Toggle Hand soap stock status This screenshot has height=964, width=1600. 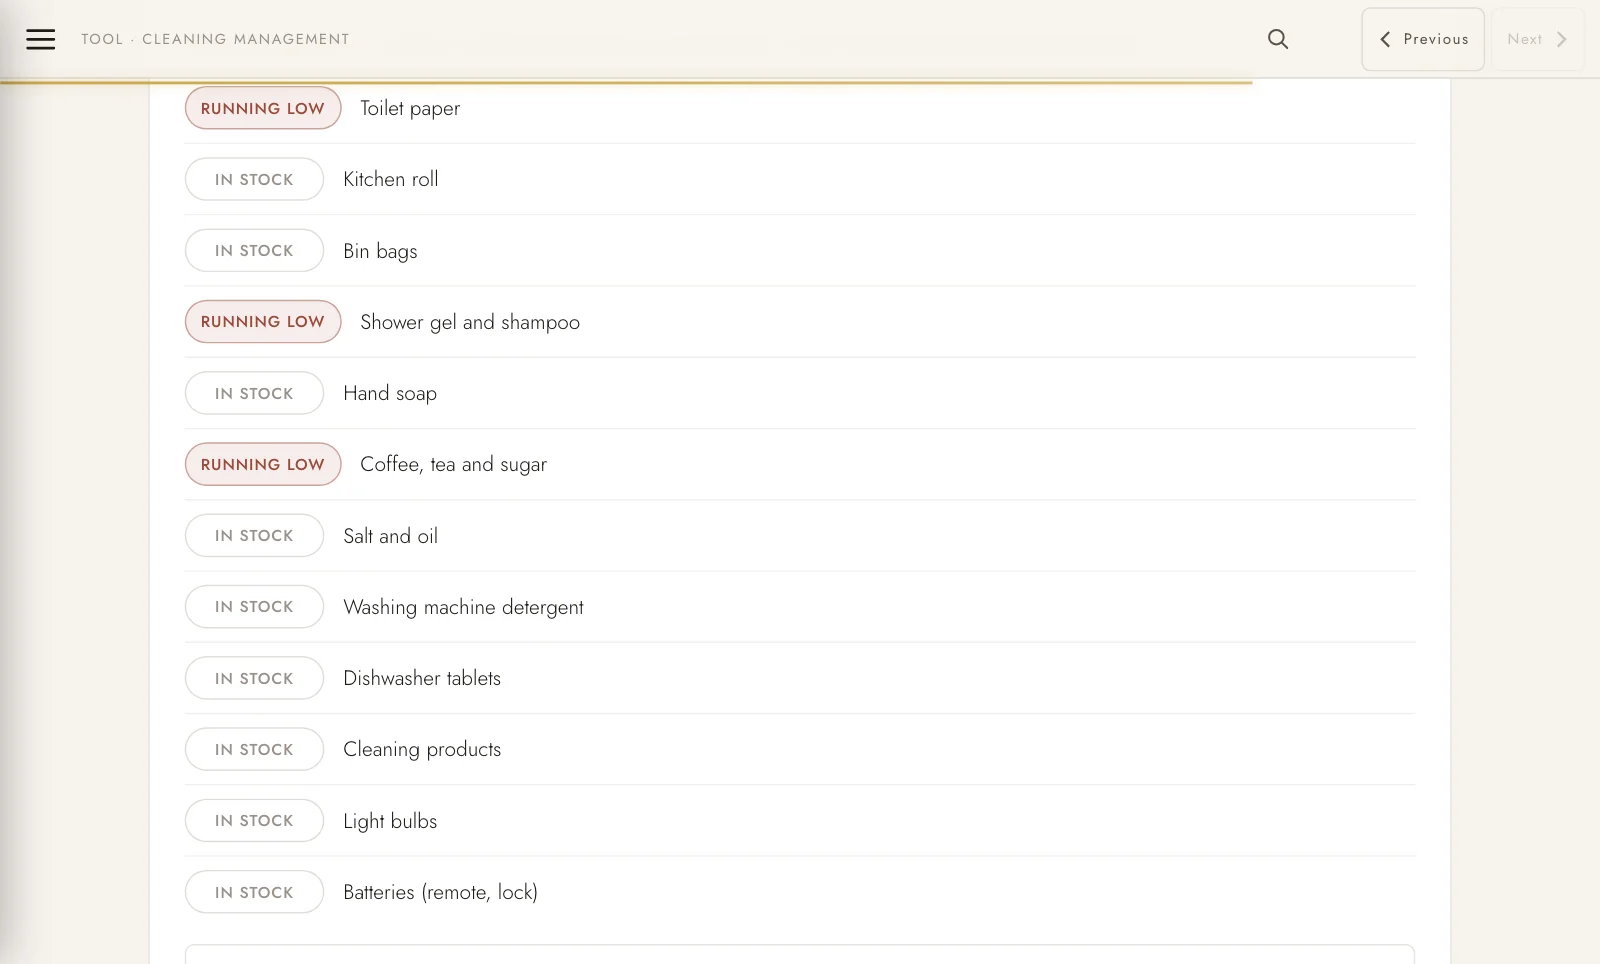click(x=254, y=393)
